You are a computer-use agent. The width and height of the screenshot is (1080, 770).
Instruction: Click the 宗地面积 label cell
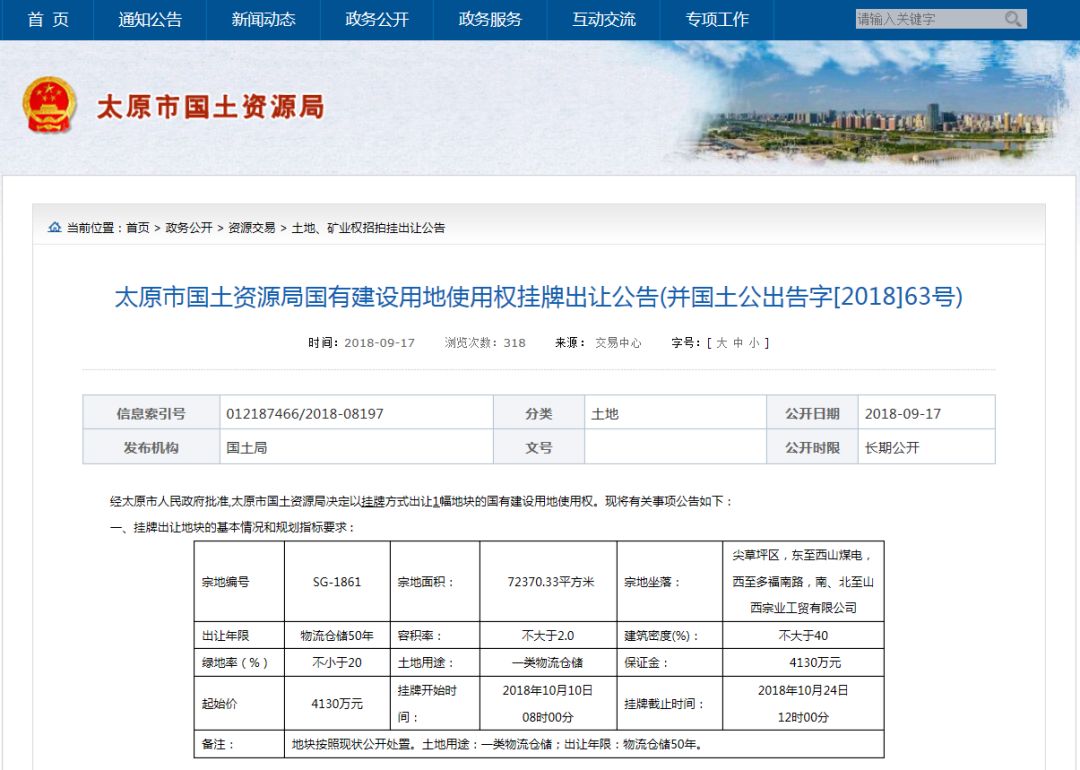435,582
